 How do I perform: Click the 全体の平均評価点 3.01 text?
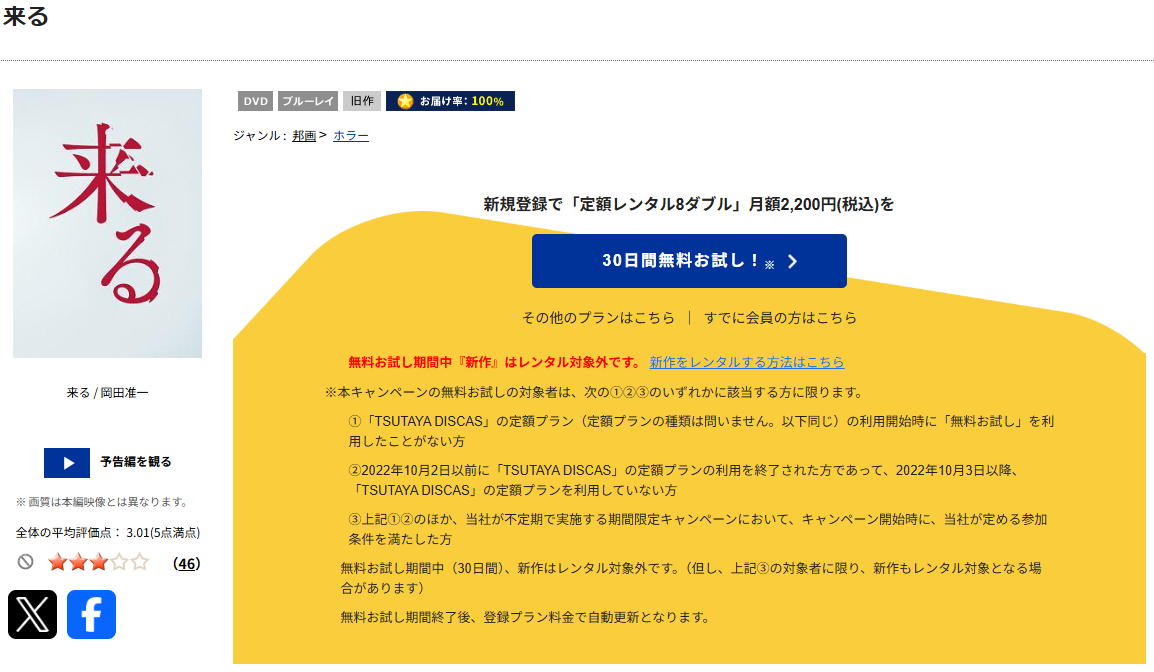[x=108, y=533]
